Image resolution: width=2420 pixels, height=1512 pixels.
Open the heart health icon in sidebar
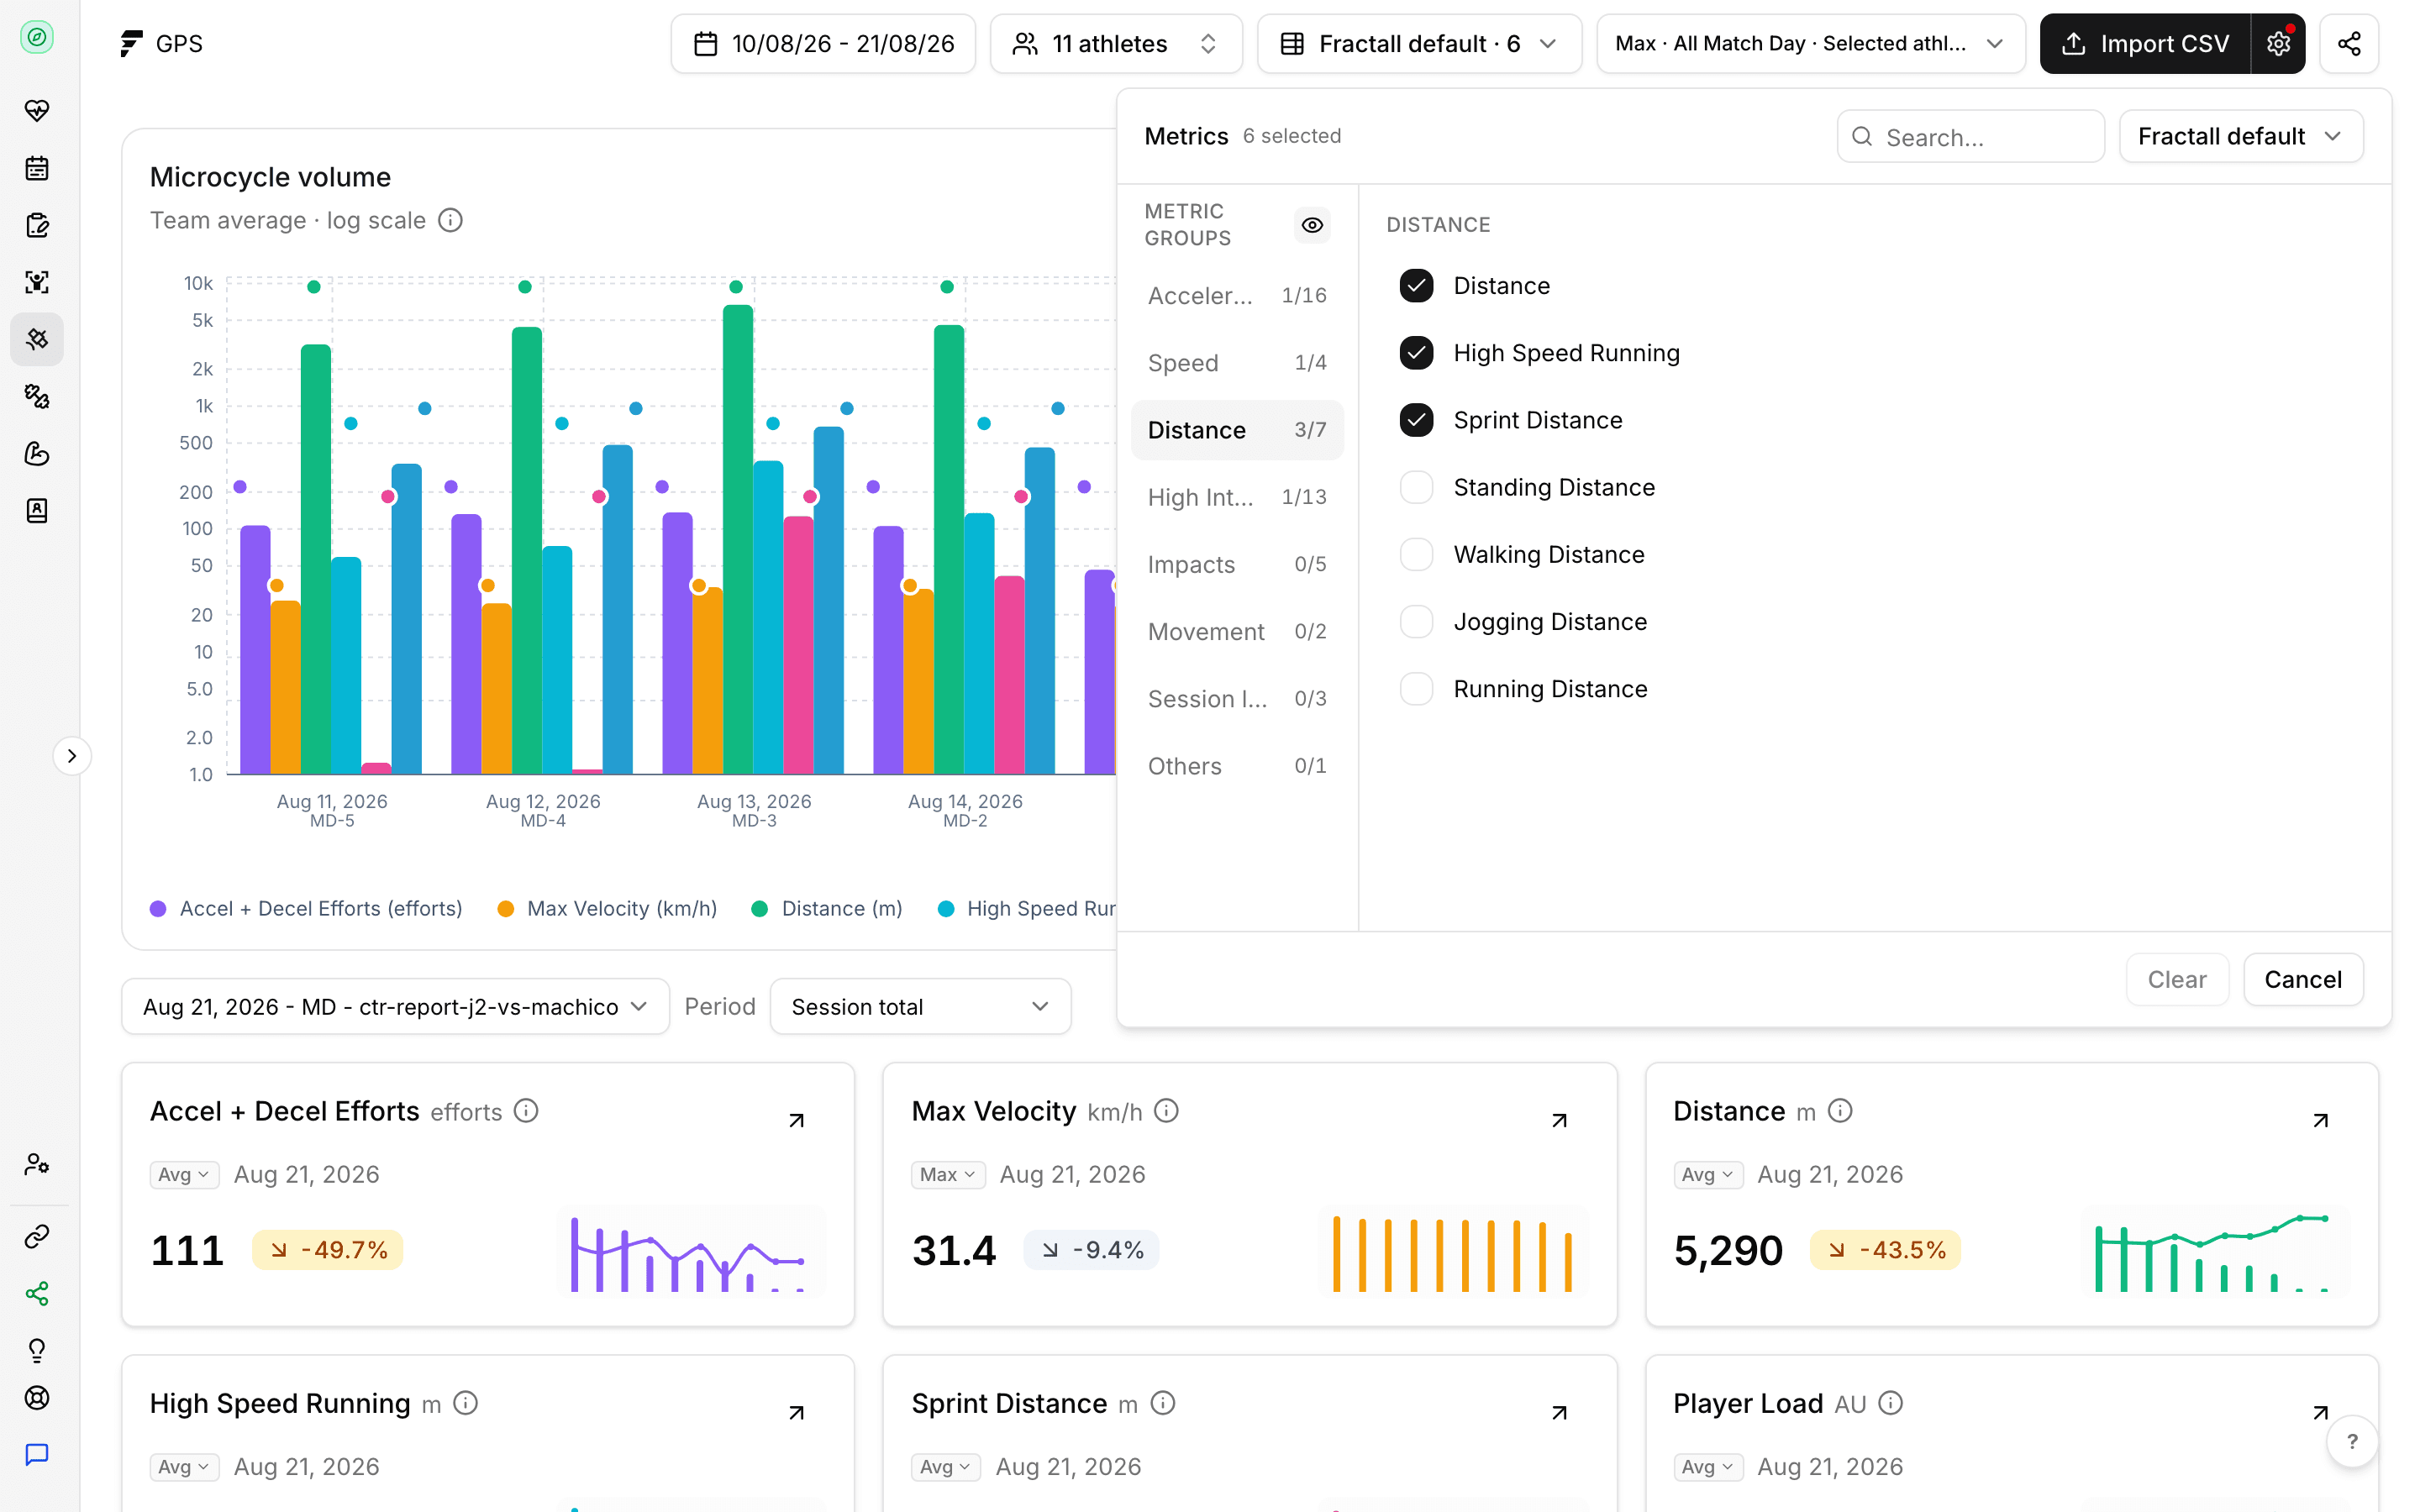pyautogui.click(x=37, y=110)
